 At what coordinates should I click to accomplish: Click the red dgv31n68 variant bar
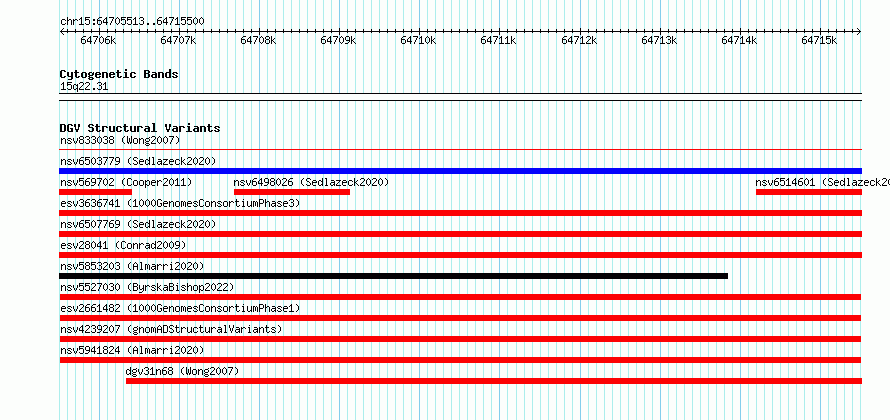click(494, 381)
